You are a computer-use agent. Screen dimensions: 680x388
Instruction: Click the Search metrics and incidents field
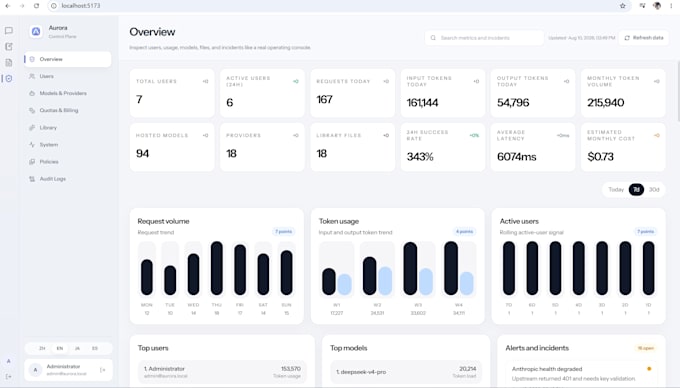[484, 38]
